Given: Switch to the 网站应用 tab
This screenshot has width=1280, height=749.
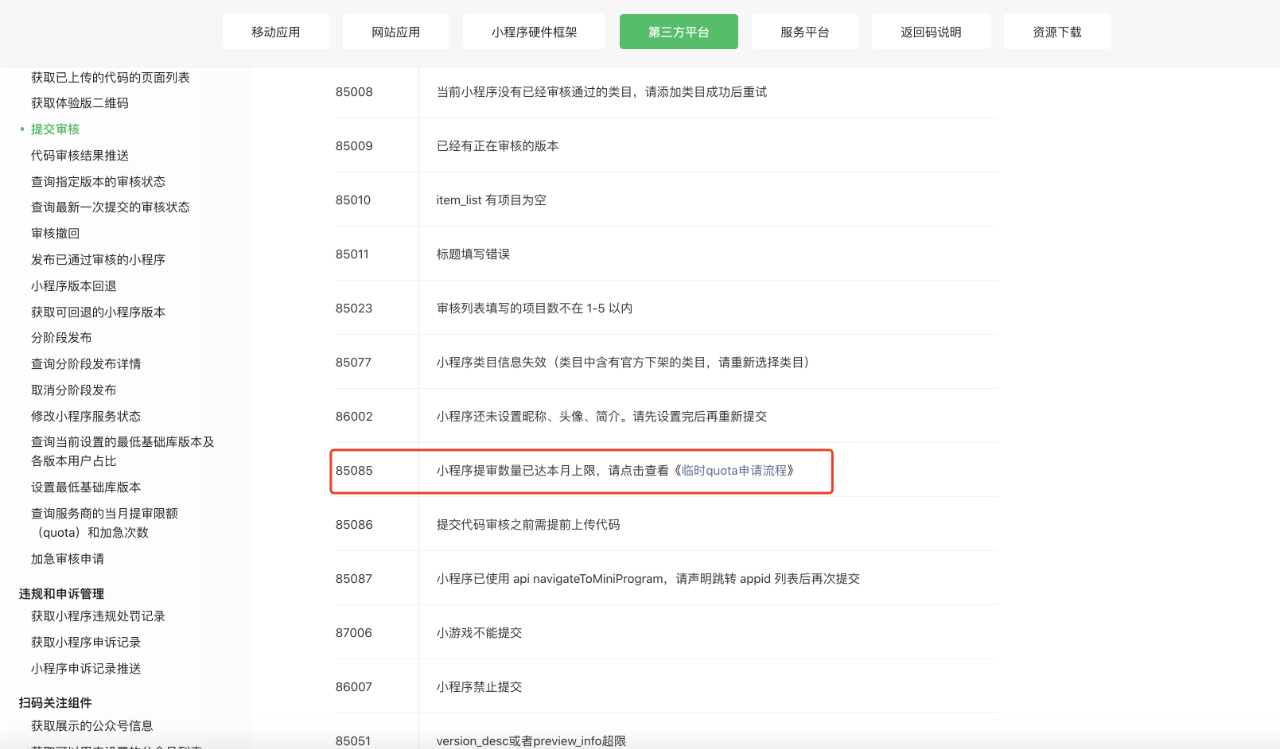Looking at the screenshot, I should coord(396,32).
